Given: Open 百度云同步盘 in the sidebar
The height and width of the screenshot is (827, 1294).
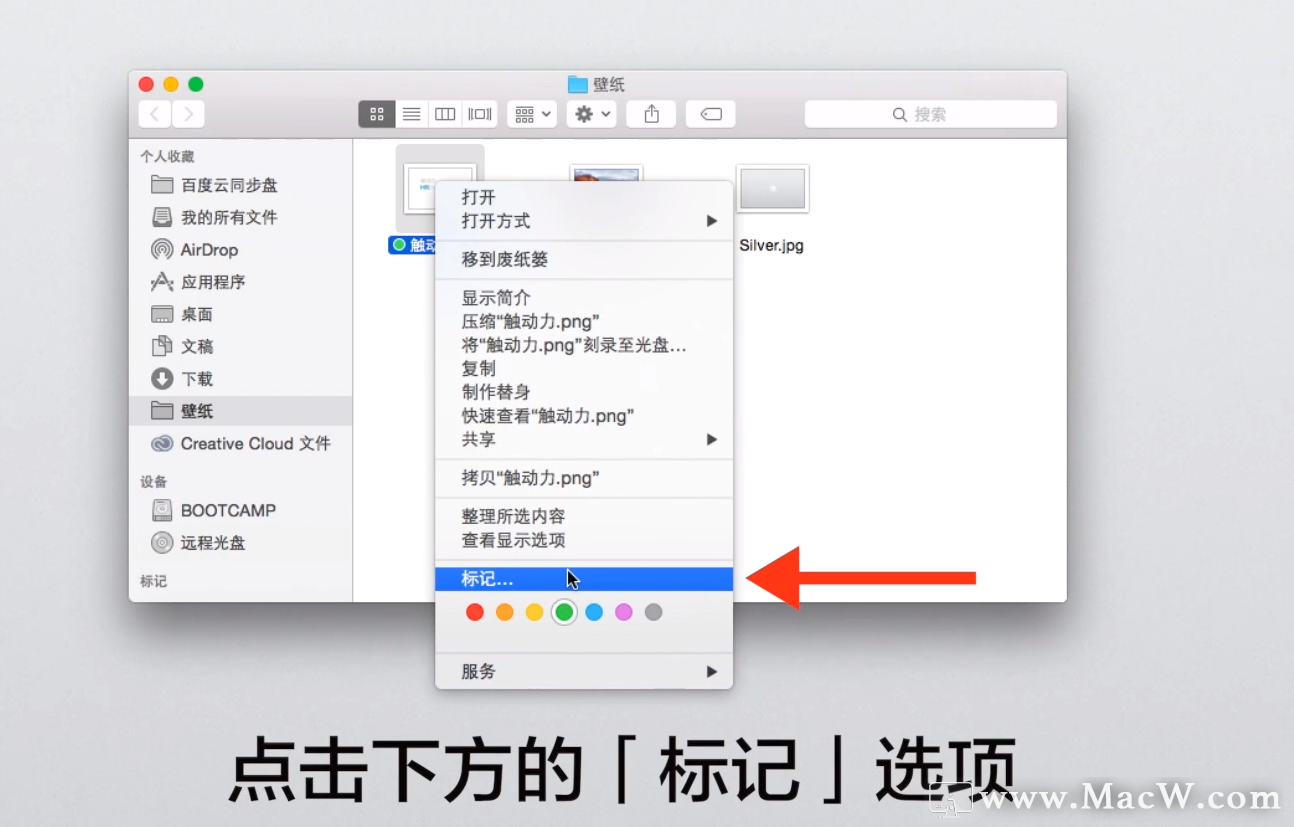Looking at the screenshot, I should tap(240, 185).
